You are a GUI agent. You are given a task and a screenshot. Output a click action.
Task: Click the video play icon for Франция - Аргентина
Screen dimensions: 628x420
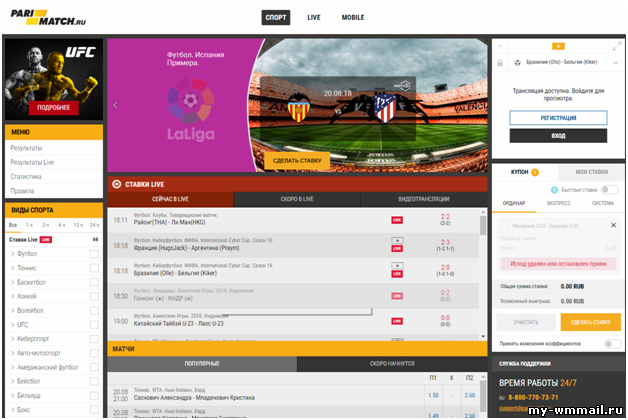pyautogui.click(x=397, y=240)
